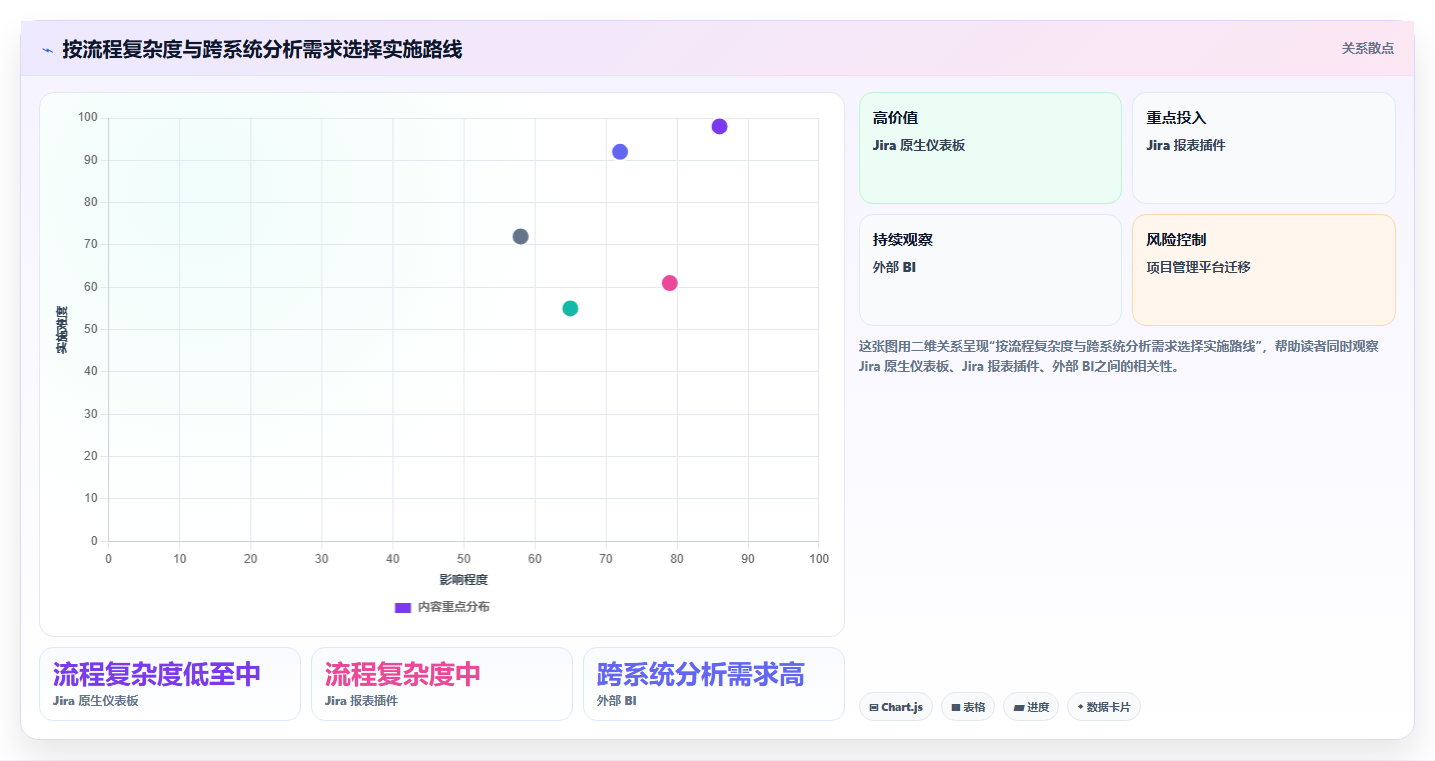Click the 跨系统分析需求高 summary card
The width and height of the screenshot is (1435, 761).
[x=714, y=684]
